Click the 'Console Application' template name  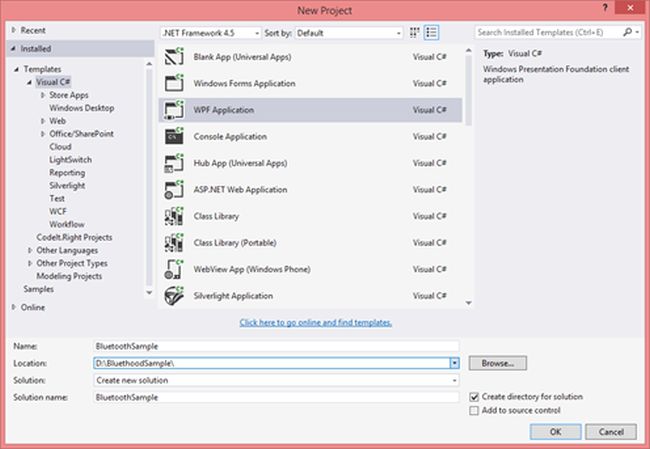tap(230, 136)
